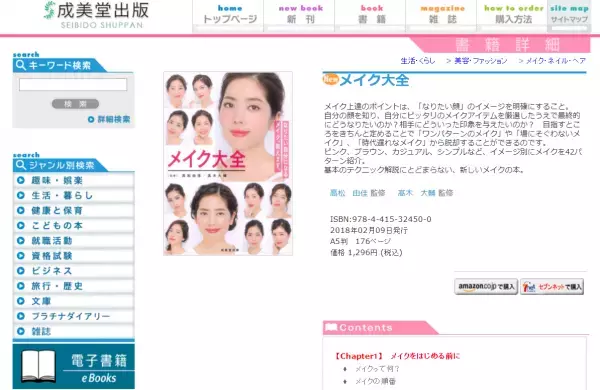
Task: Open the magazine 雑誌 tab
Action: pyautogui.click(x=442, y=15)
